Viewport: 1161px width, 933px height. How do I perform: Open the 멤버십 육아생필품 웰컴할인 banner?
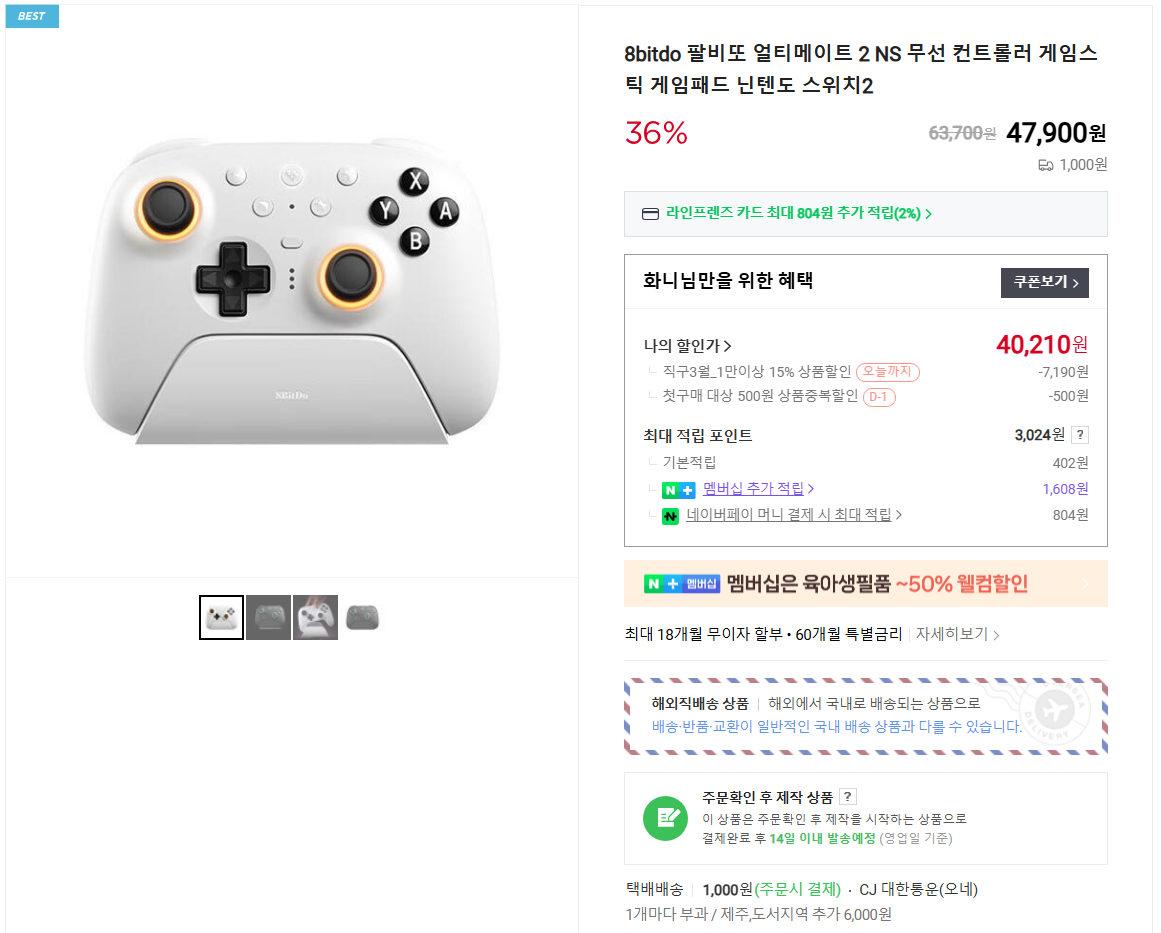(866, 583)
